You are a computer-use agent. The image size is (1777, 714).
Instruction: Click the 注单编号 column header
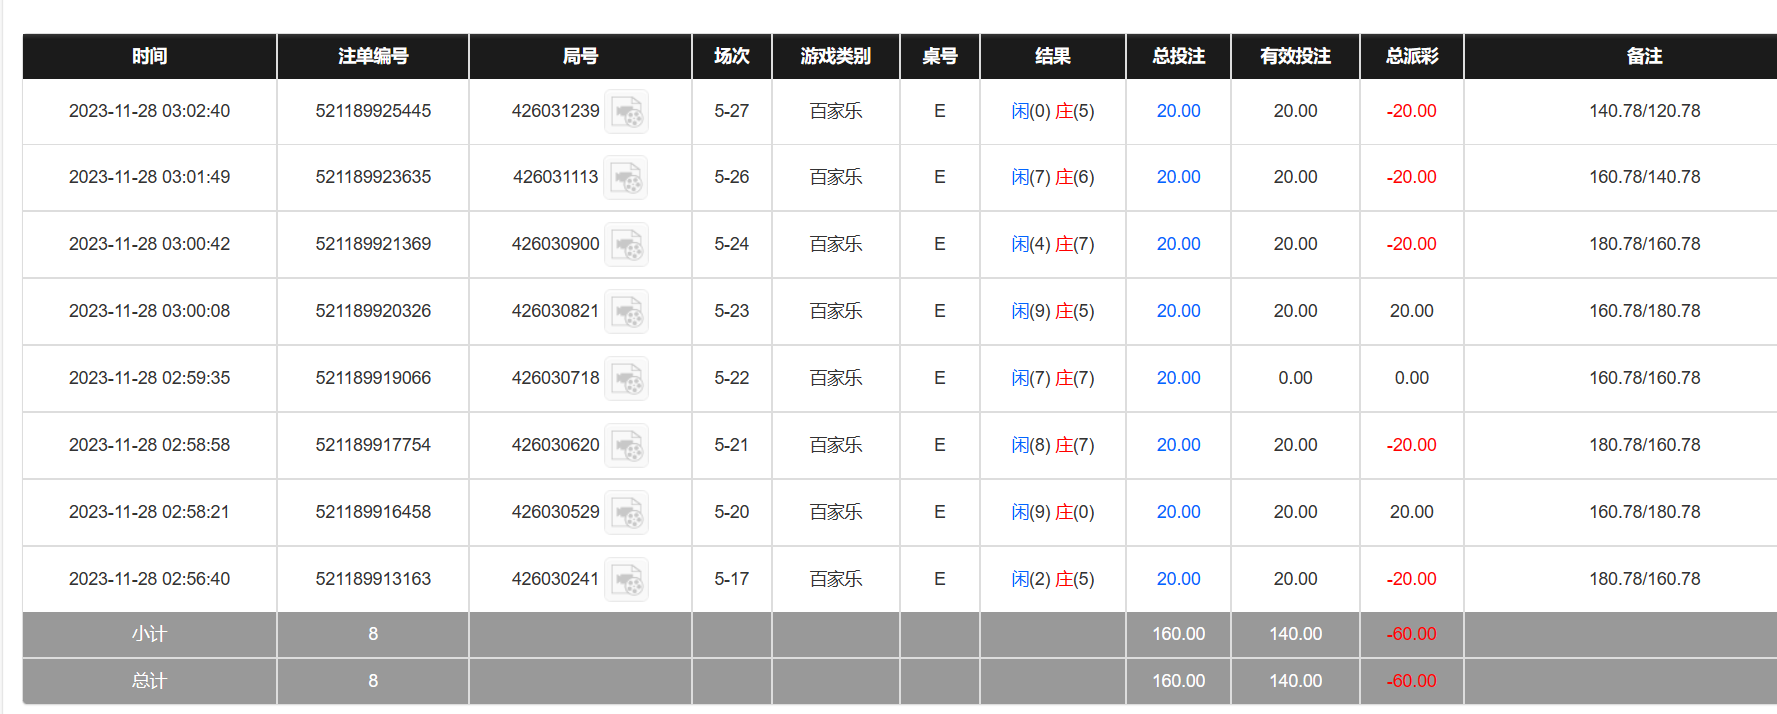tap(373, 56)
